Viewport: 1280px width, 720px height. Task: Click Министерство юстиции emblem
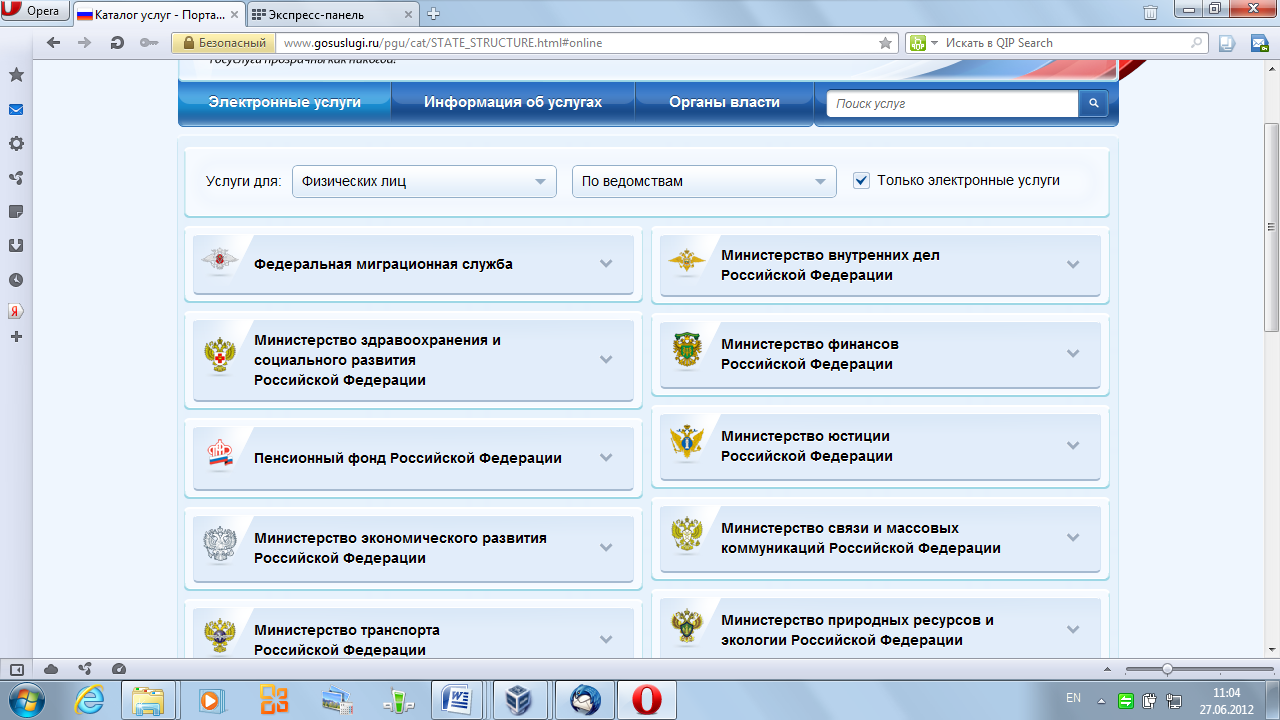[686, 443]
